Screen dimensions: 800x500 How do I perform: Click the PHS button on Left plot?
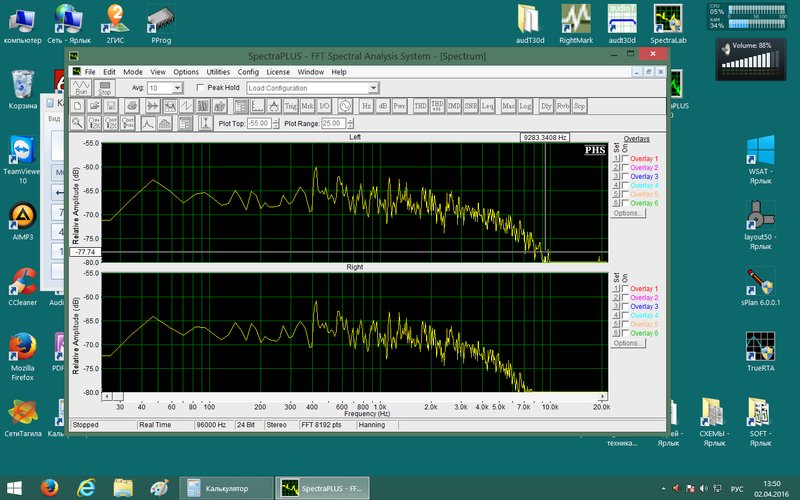(x=595, y=149)
